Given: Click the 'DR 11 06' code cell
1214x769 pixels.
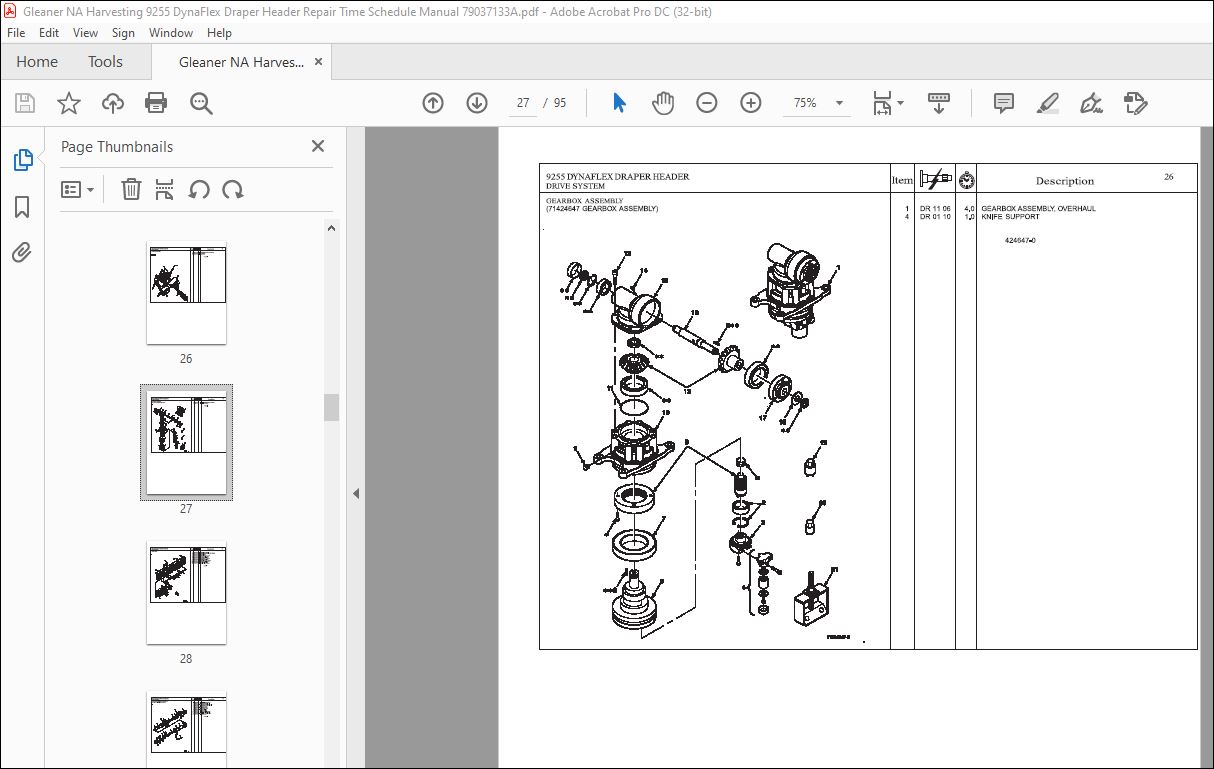Looking at the screenshot, I should (x=935, y=209).
